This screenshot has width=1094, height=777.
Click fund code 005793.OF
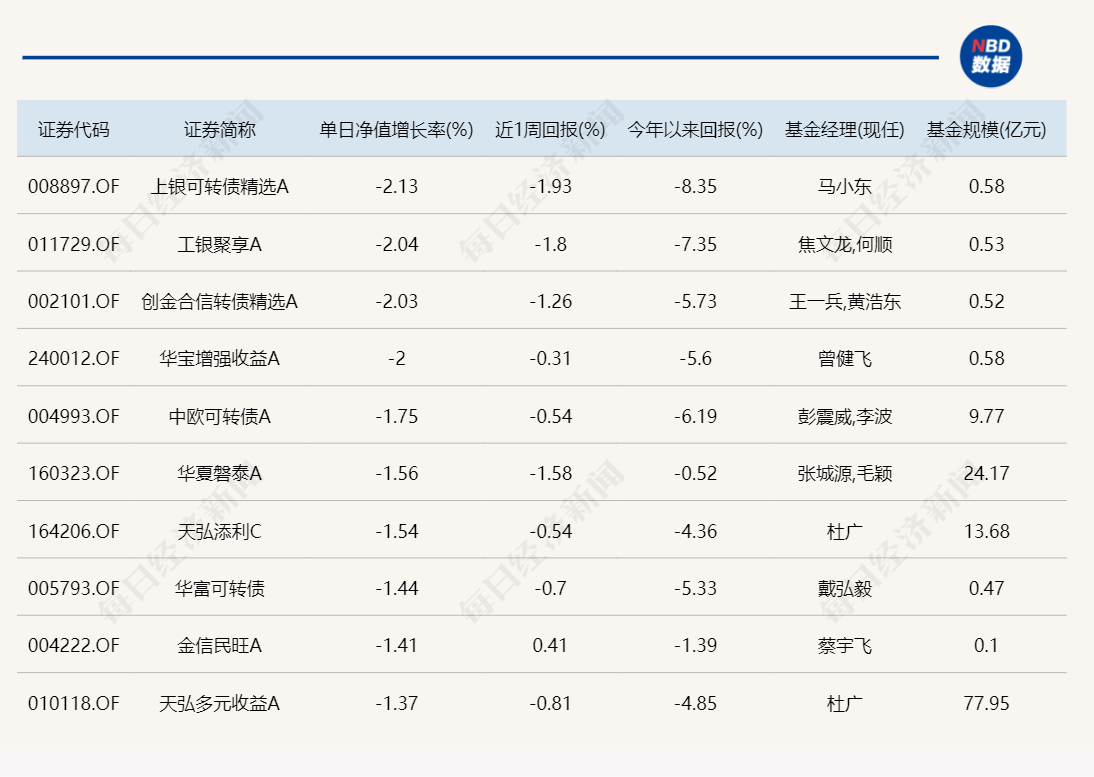(73, 589)
